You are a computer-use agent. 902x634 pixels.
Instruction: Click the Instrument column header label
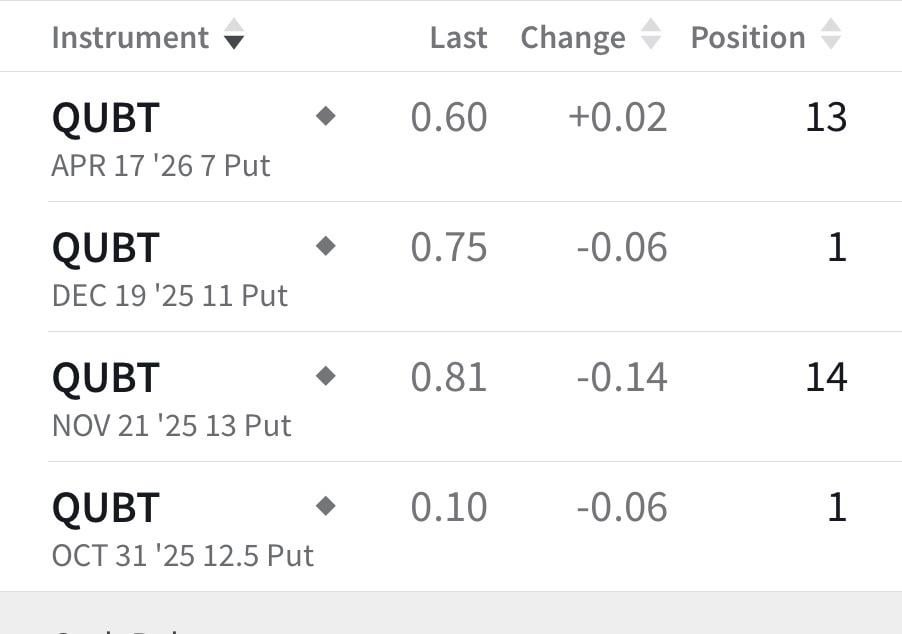pyautogui.click(x=130, y=38)
